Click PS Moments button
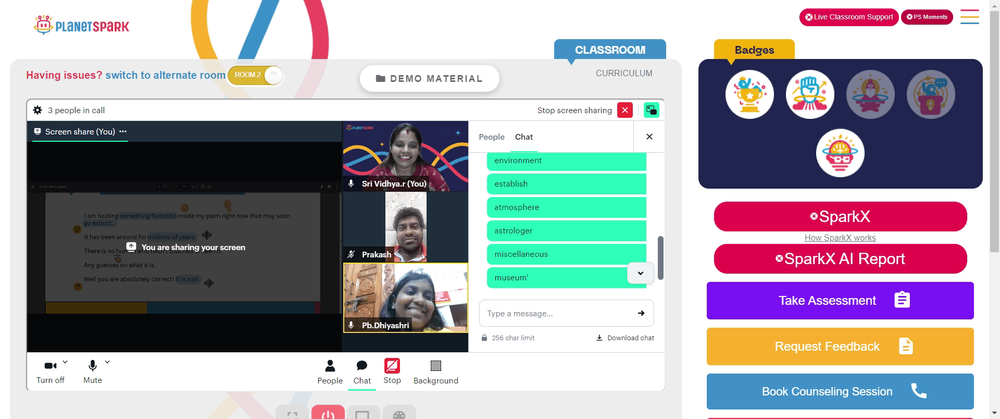 pyautogui.click(x=927, y=17)
